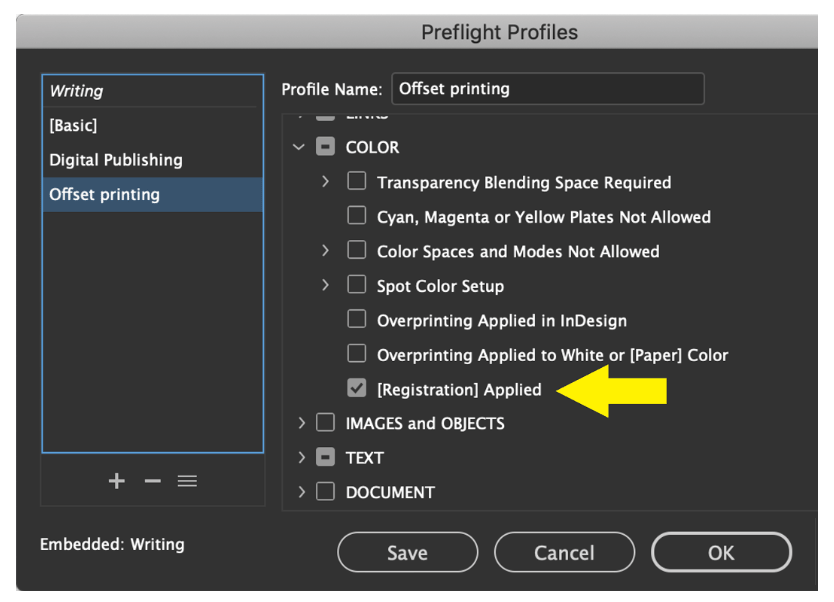Enable Cyan, Magenta or Yellow Plates Not Allowed

tap(356, 216)
